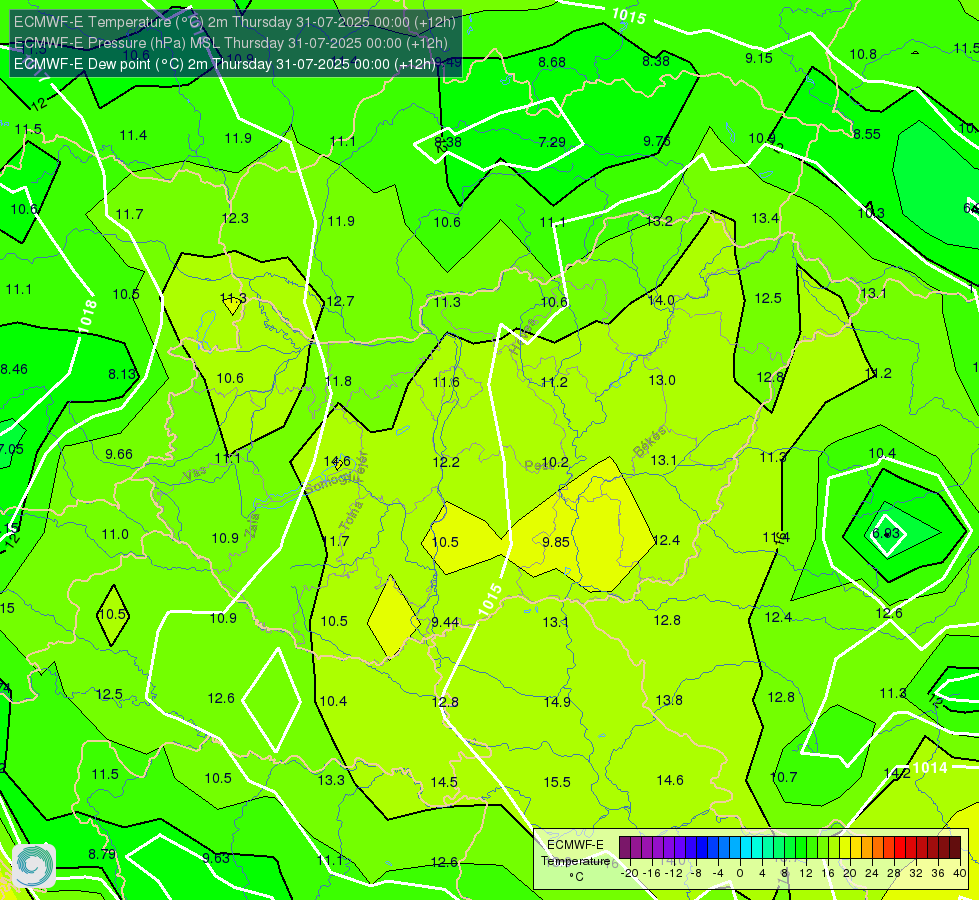This screenshot has height=900, width=979.
Task: Click the 12.3 temperature value
Action: [235, 218]
